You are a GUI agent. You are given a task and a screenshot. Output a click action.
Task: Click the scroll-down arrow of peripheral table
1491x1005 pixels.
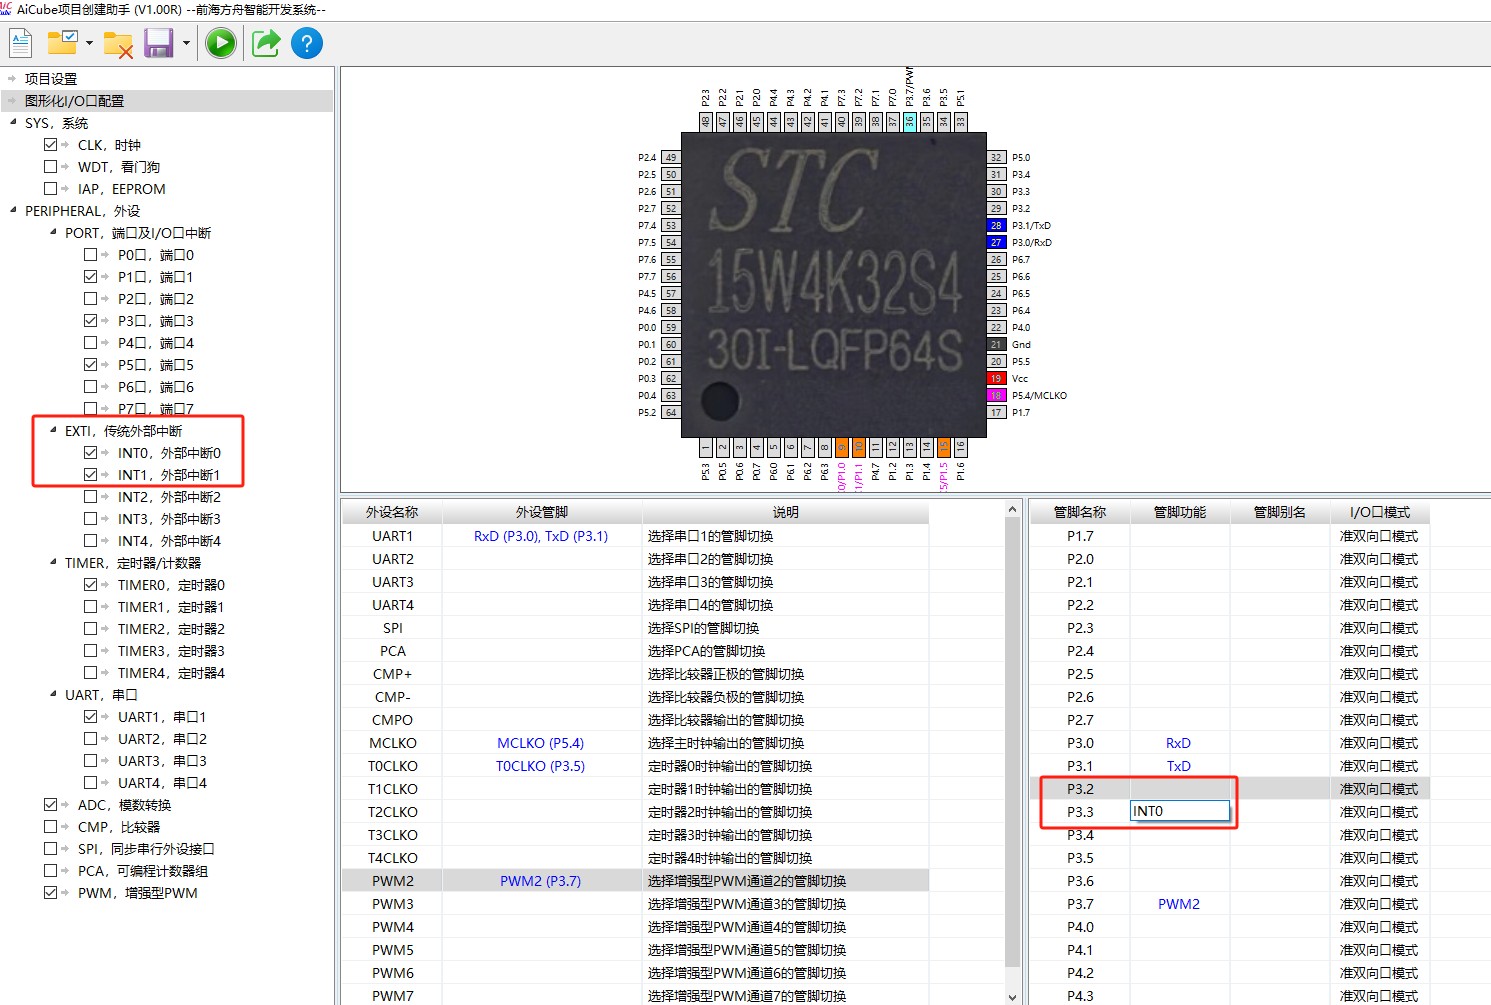(1012, 997)
